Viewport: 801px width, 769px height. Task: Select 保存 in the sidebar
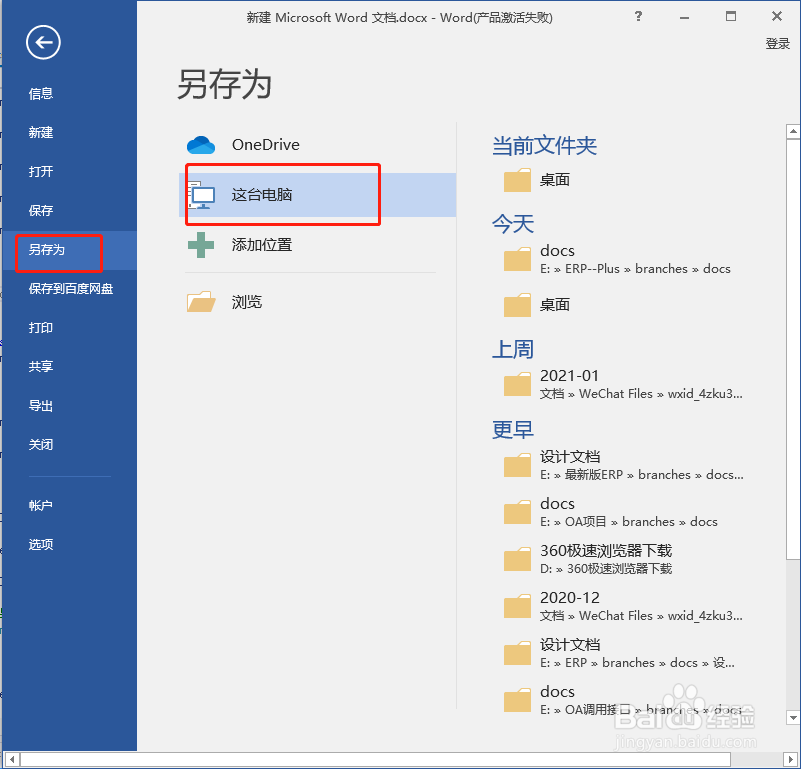point(41,210)
